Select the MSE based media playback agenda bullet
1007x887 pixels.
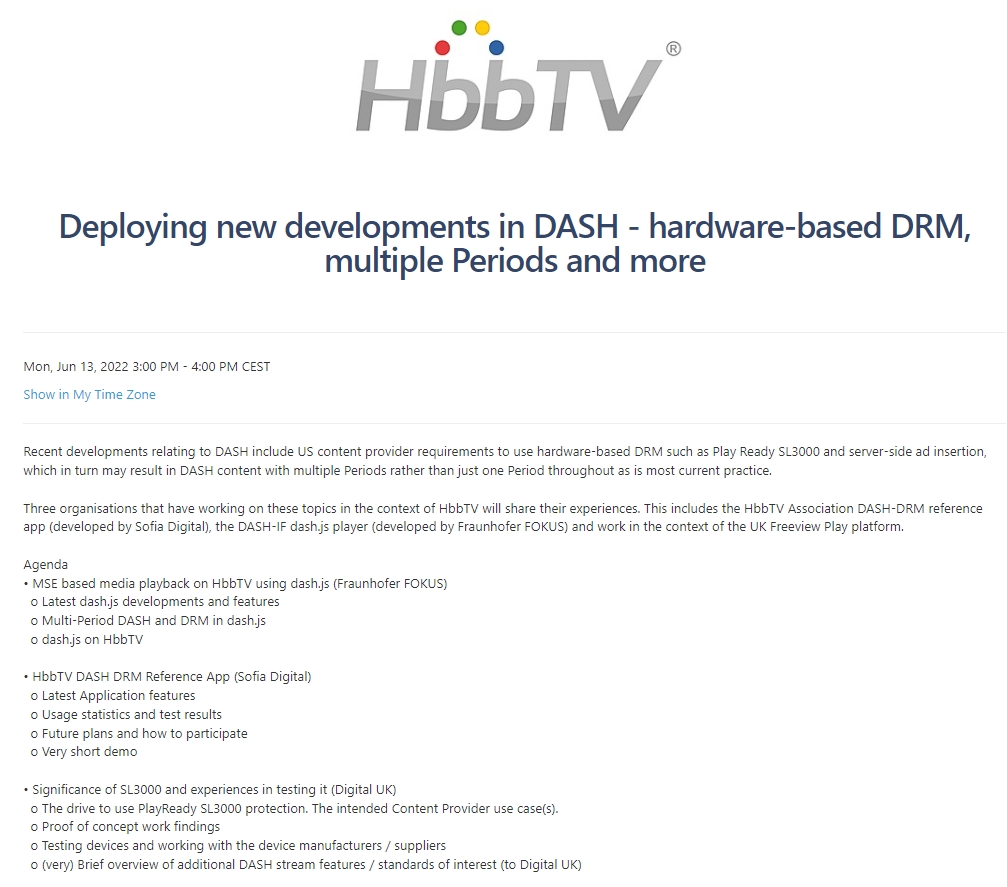pos(237,583)
